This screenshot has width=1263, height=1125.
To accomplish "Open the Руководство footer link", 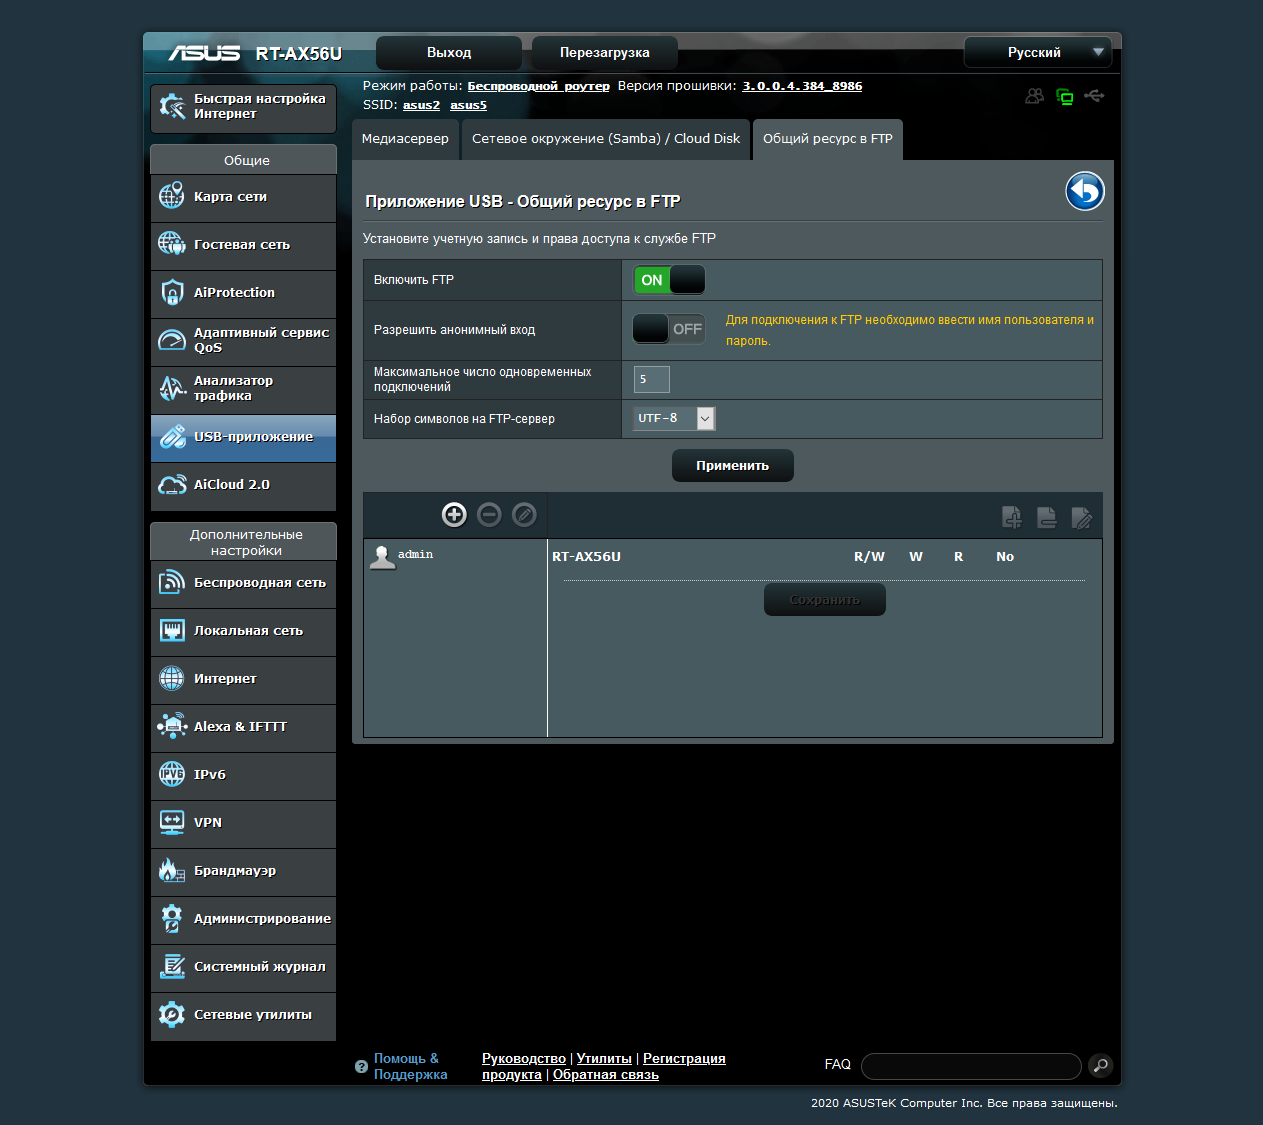I will click(x=524, y=1058).
